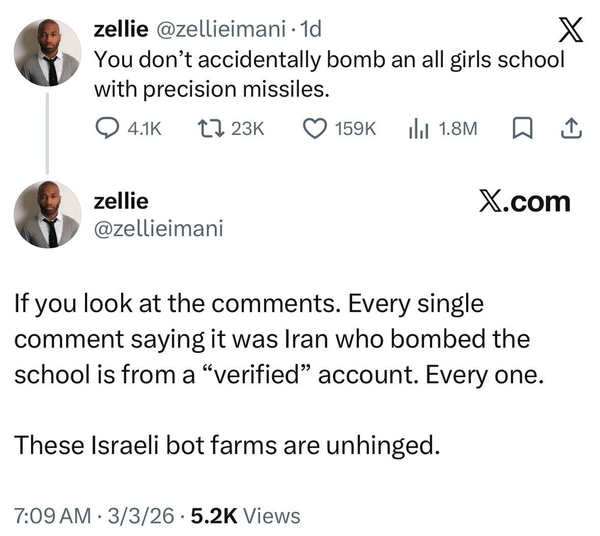Open the lower zellie profile picture
The image size is (600, 536).
[x=48, y=214]
